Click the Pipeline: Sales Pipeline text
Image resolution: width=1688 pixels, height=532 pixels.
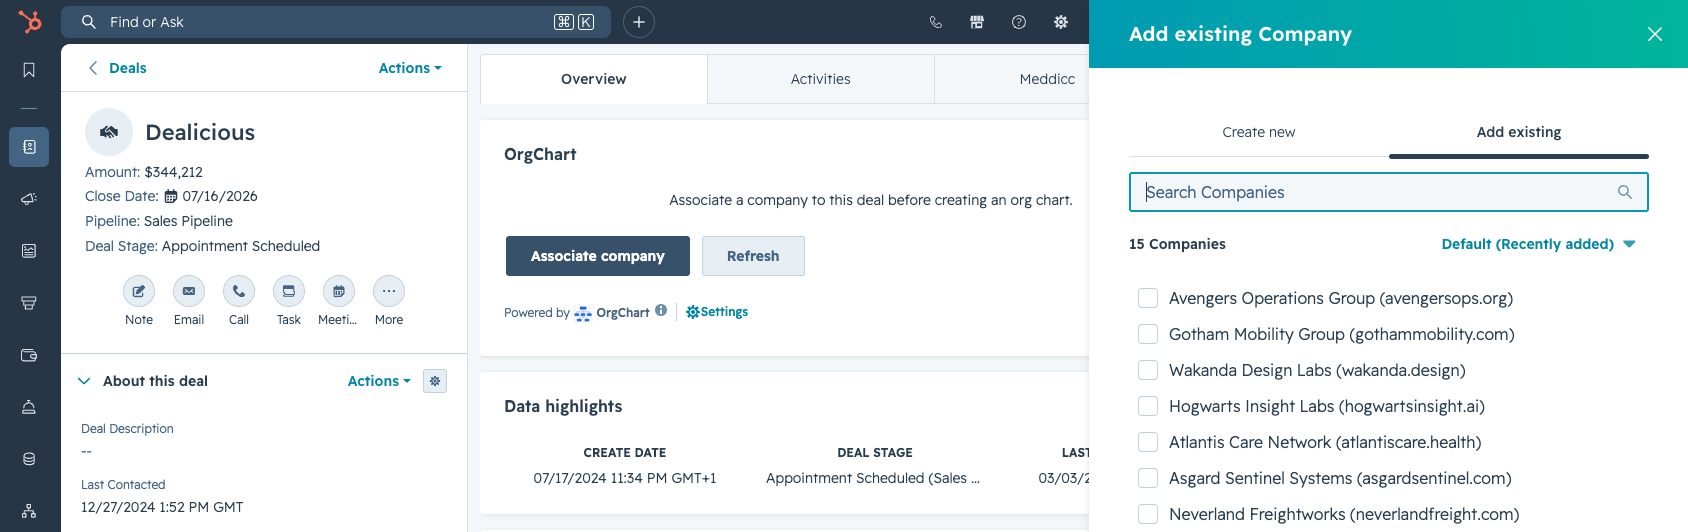(x=159, y=221)
